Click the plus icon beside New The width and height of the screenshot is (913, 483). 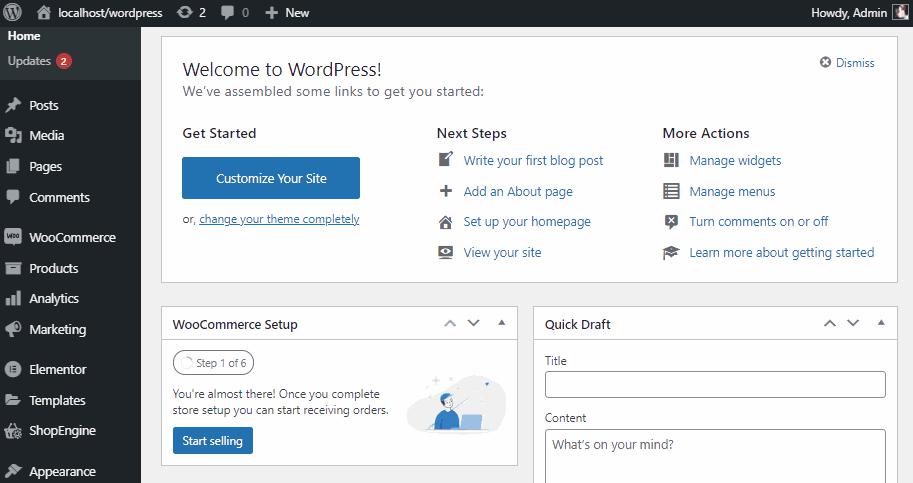pos(271,12)
